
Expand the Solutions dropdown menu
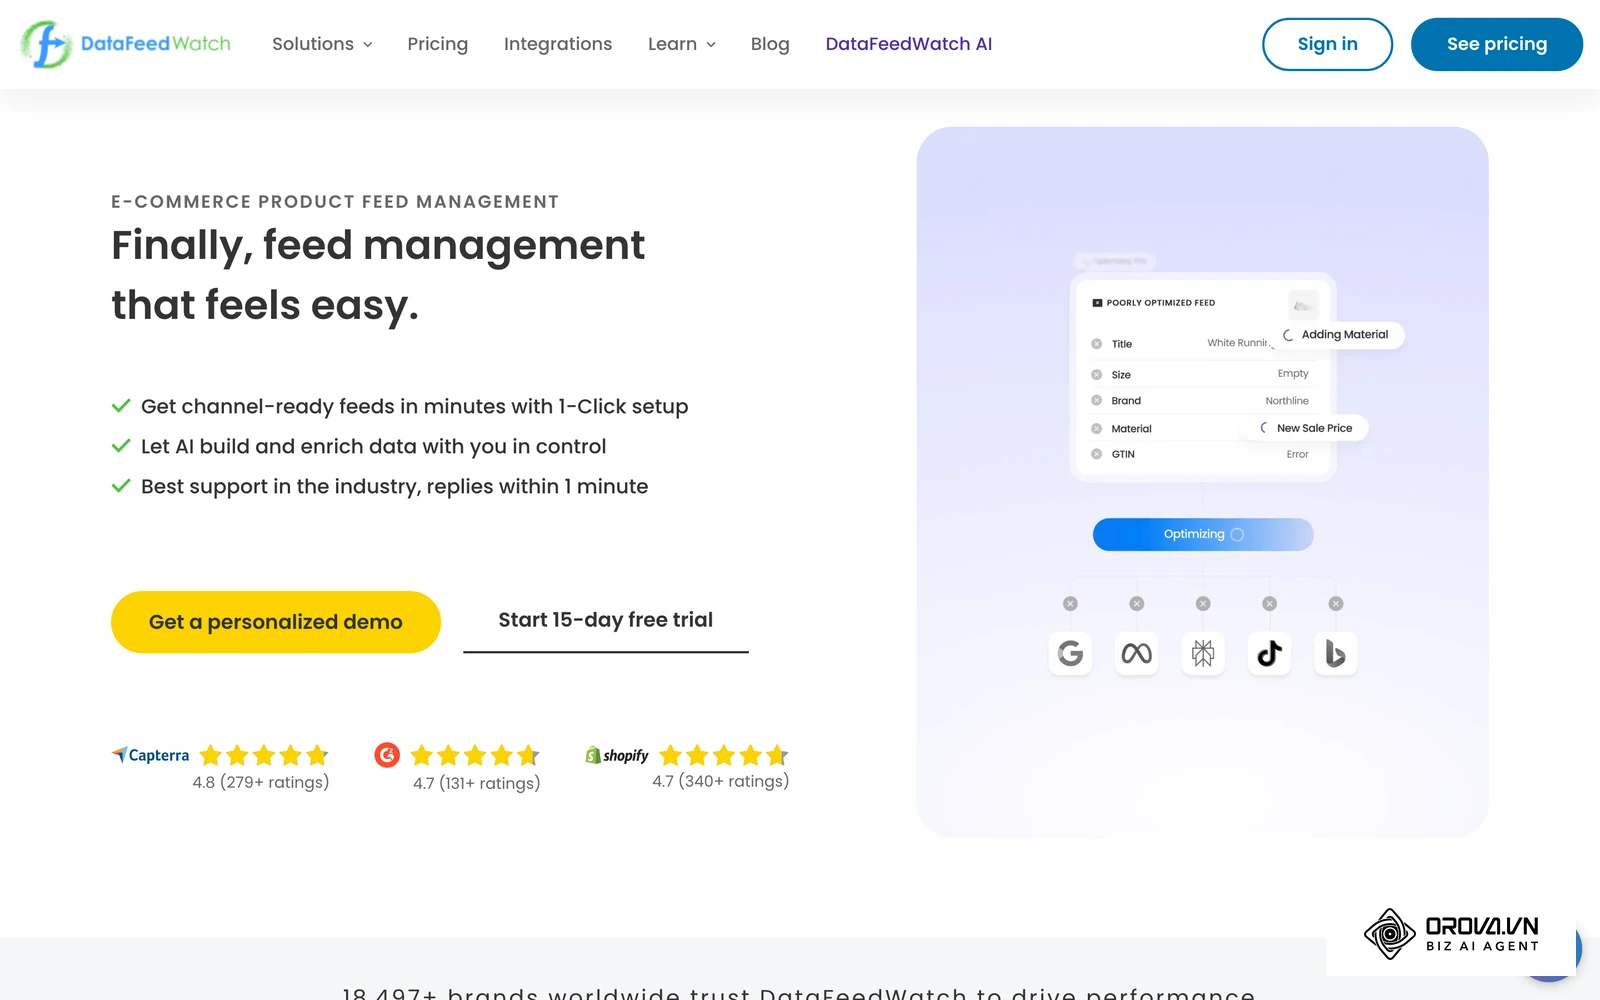(322, 44)
